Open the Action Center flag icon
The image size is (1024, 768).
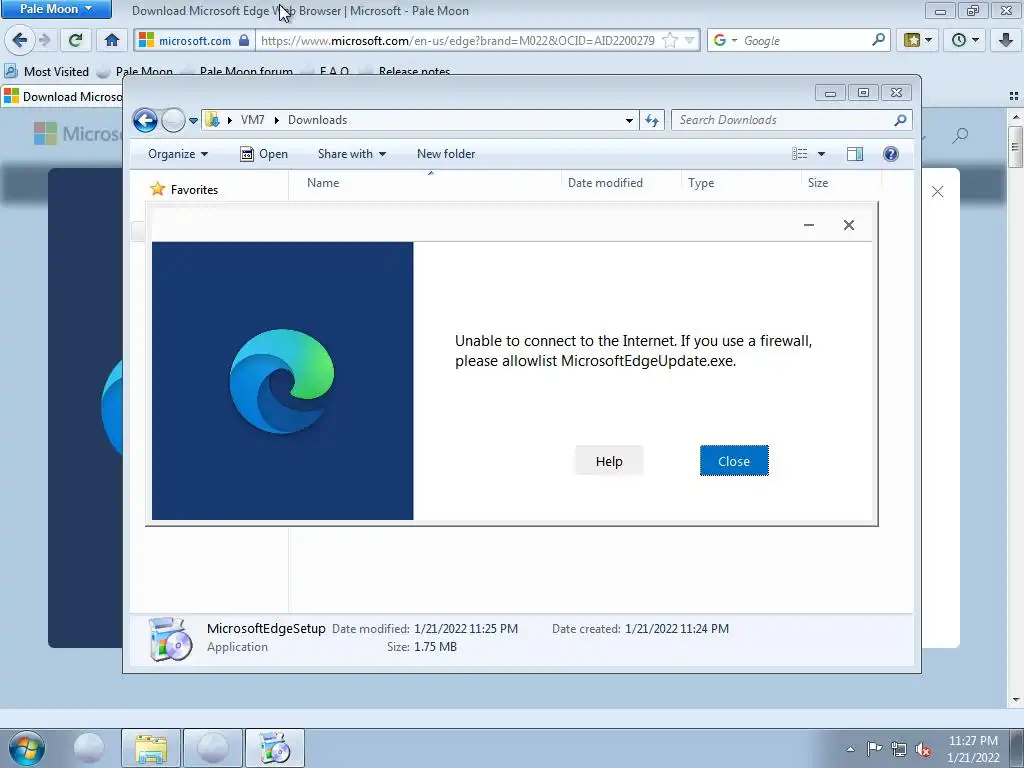pyautogui.click(x=874, y=749)
